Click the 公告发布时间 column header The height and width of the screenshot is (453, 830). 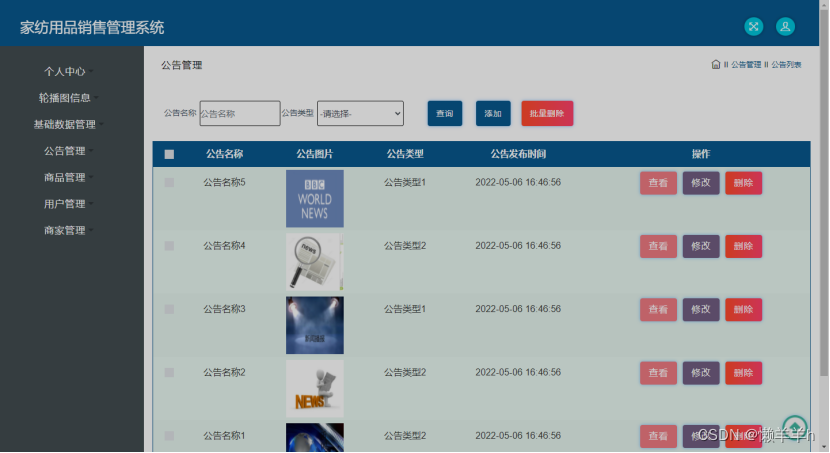[518, 154]
